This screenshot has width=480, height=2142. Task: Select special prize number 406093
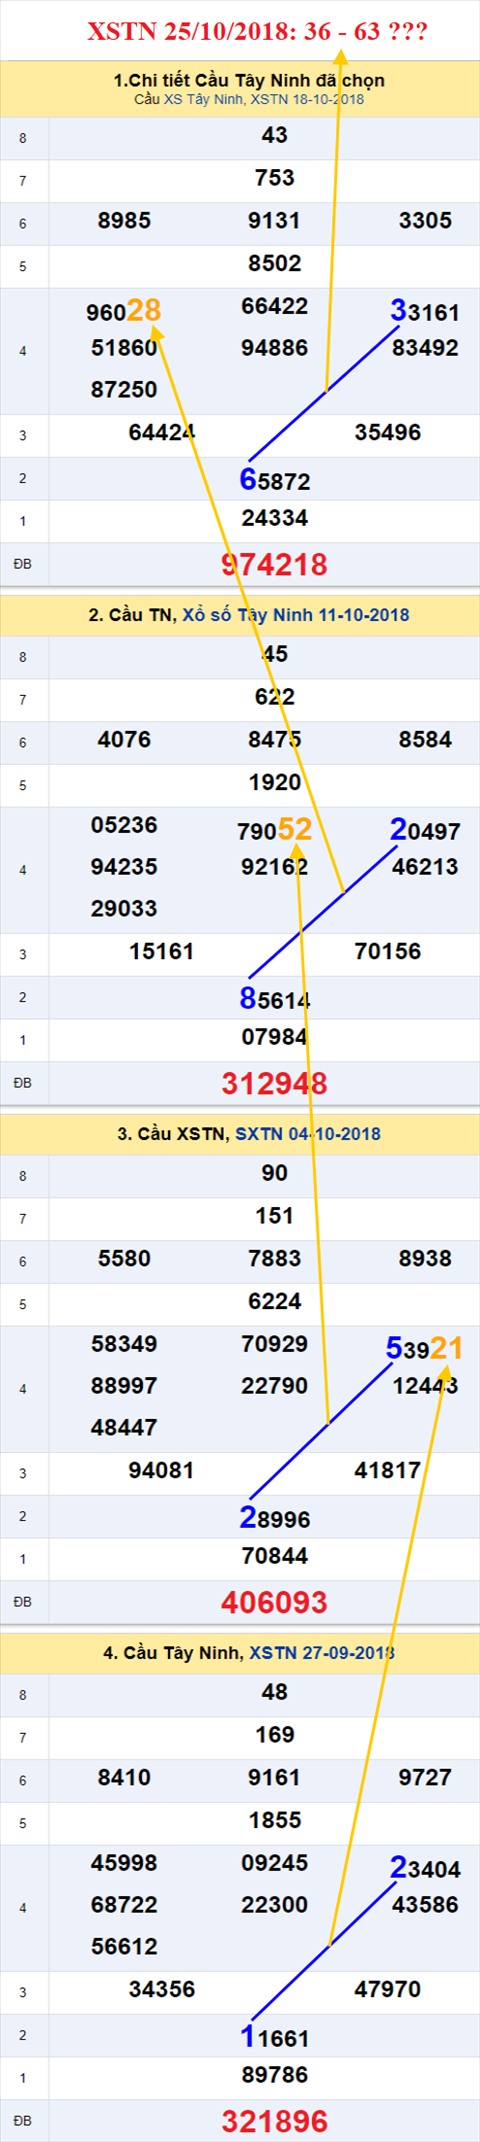pos(274,1602)
